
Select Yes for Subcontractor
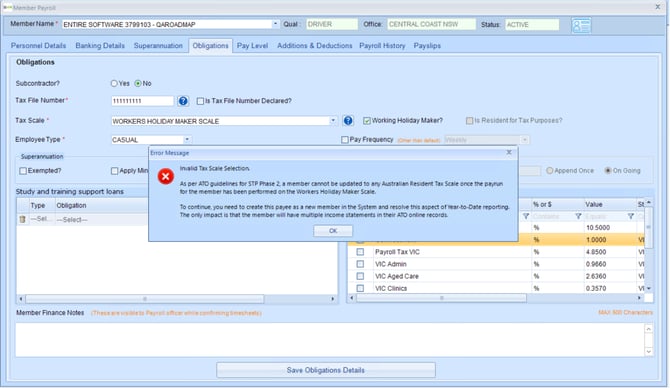coord(114,83)
